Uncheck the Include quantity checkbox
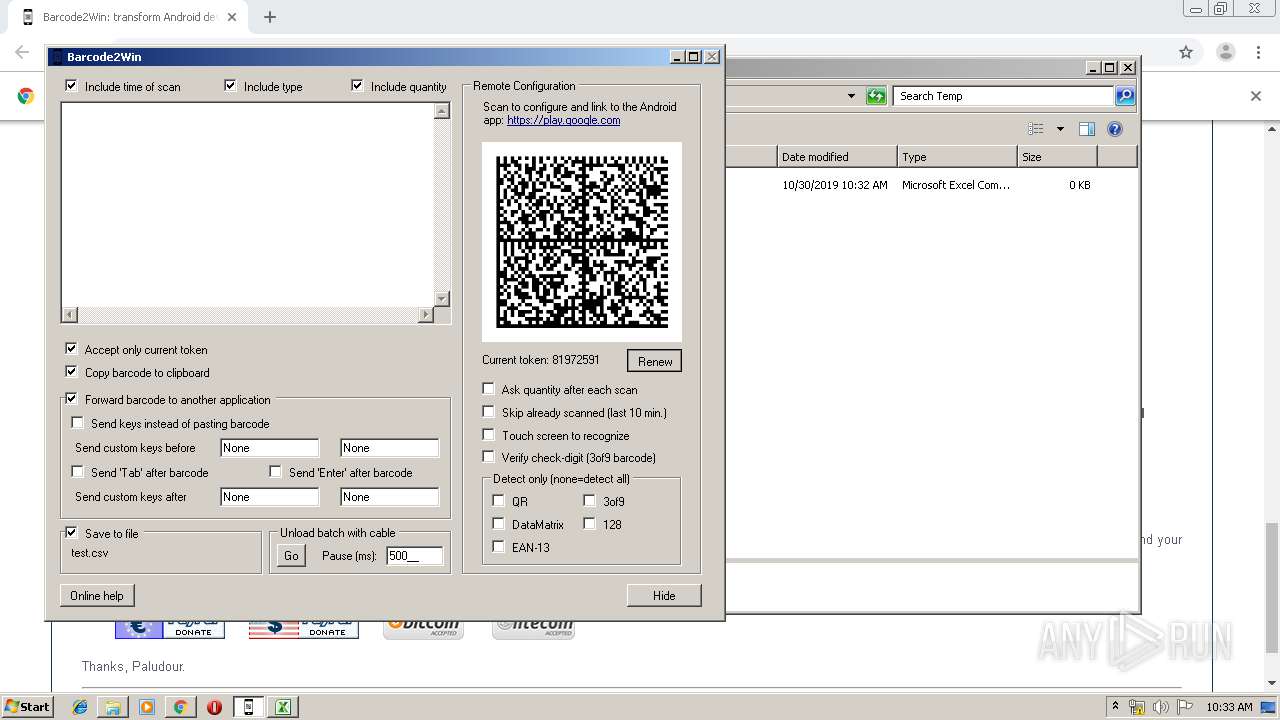Viewport: 1280px width, 720px height. tap(357, 86)
